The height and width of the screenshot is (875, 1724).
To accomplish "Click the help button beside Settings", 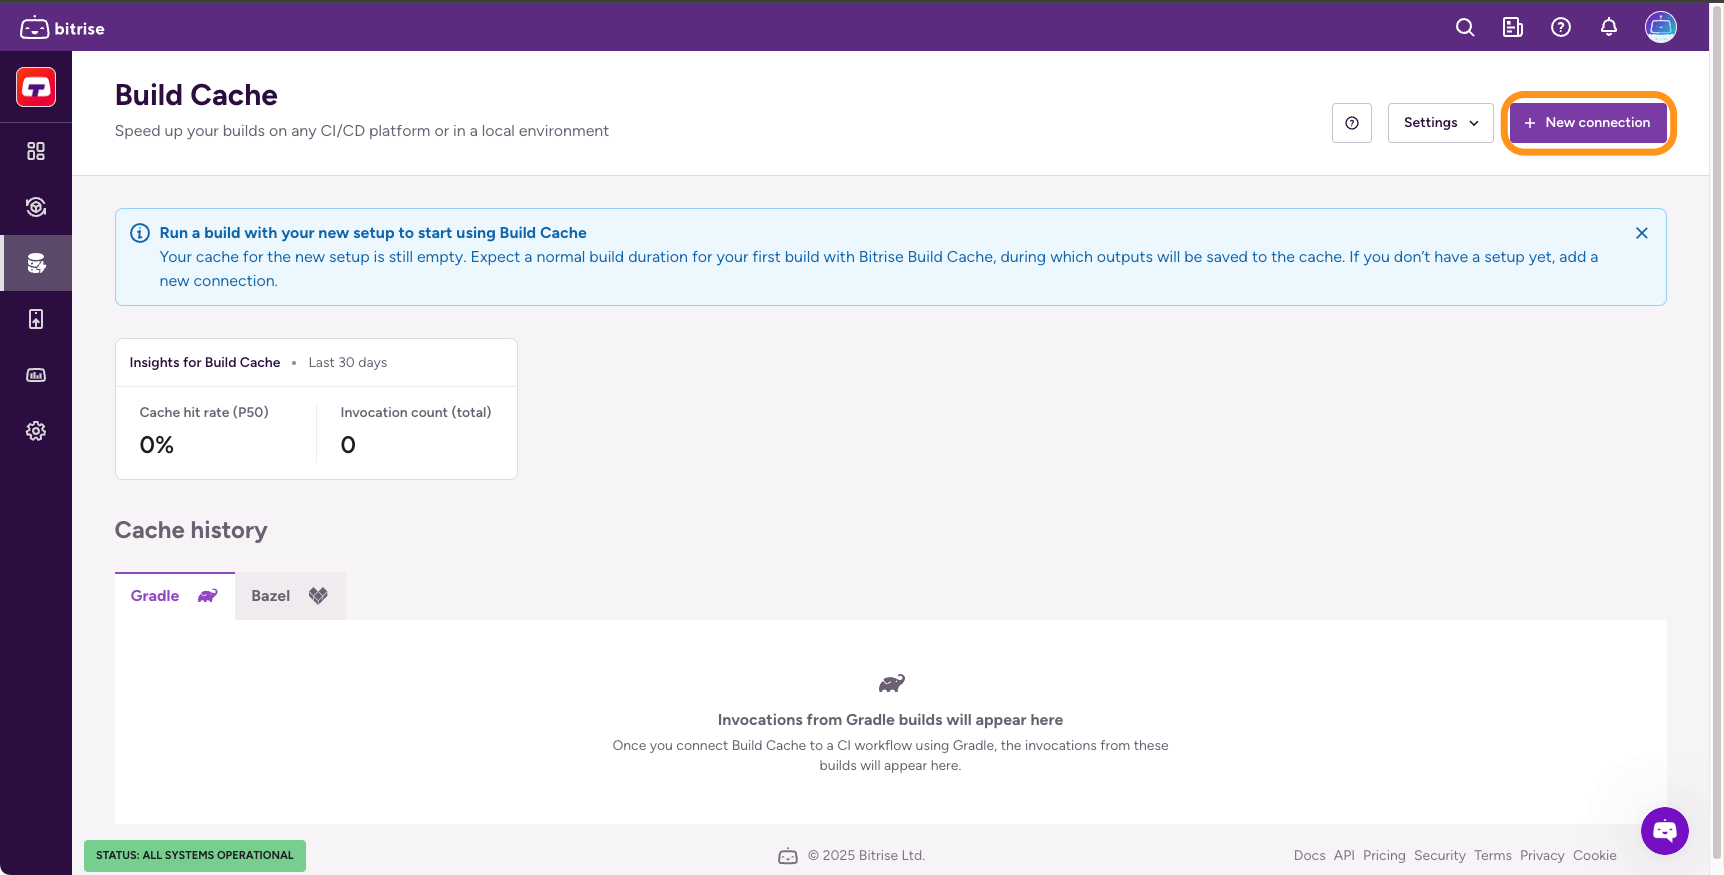I will 1352,123.
